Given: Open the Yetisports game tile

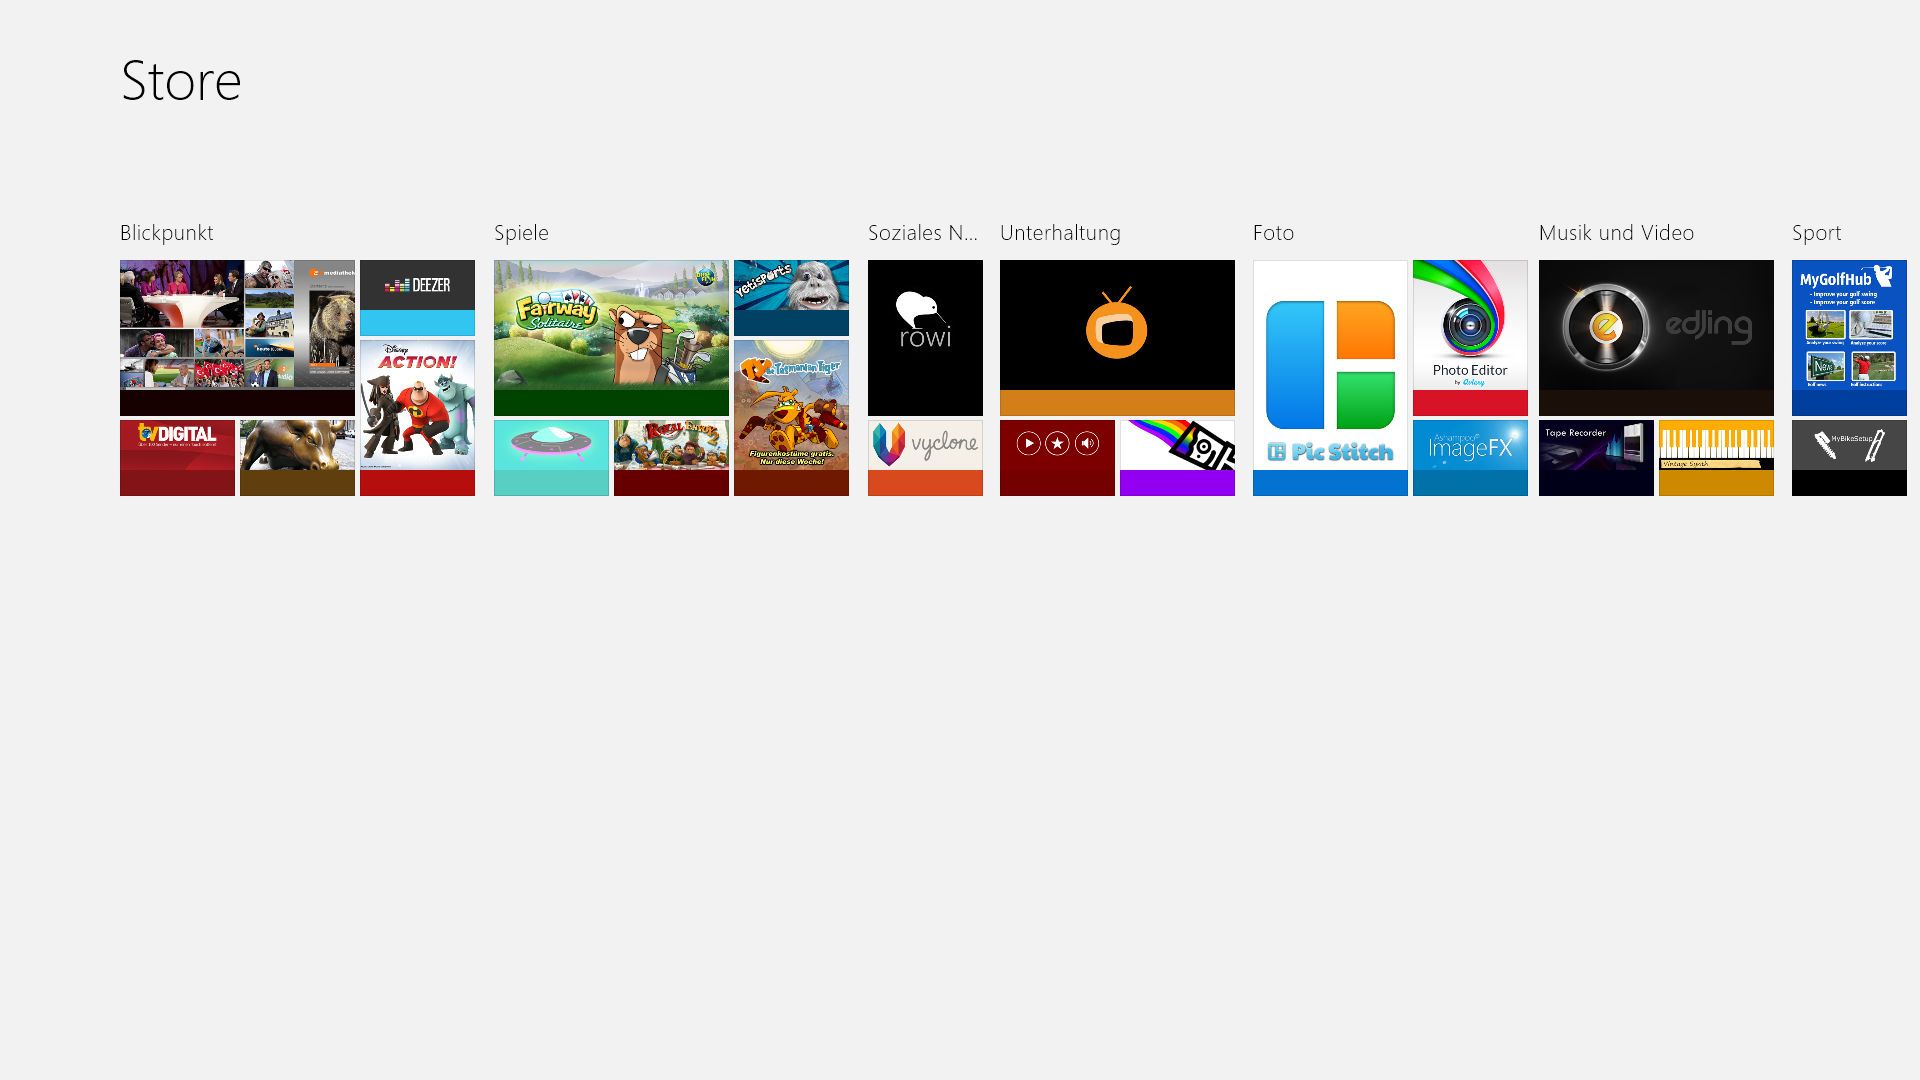Looking at the screenshot, I should click(790, 297).
